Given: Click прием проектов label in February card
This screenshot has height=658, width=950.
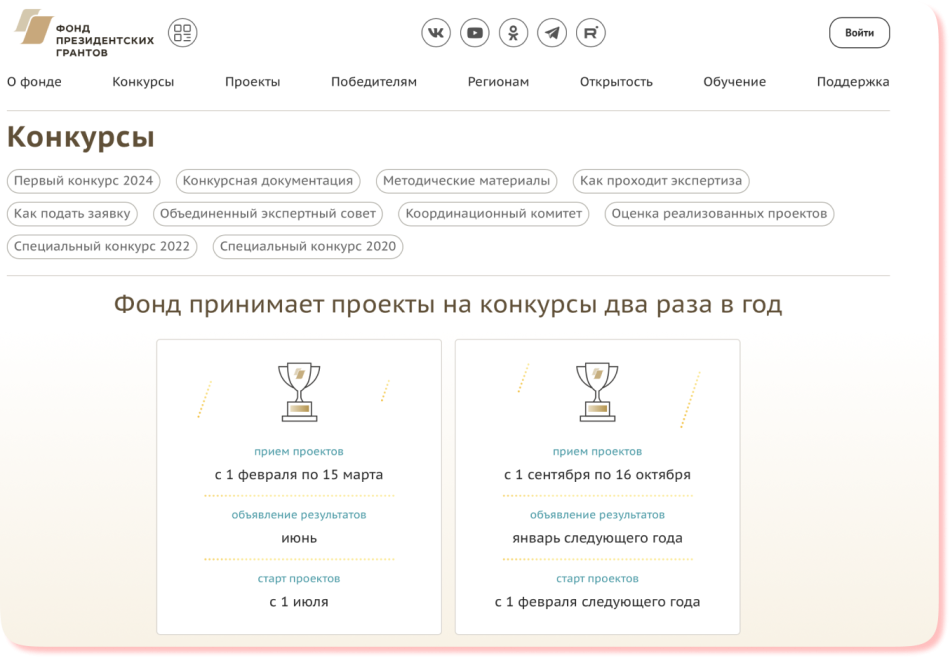Looking at the screenshot, I should (x=299, y=451).
